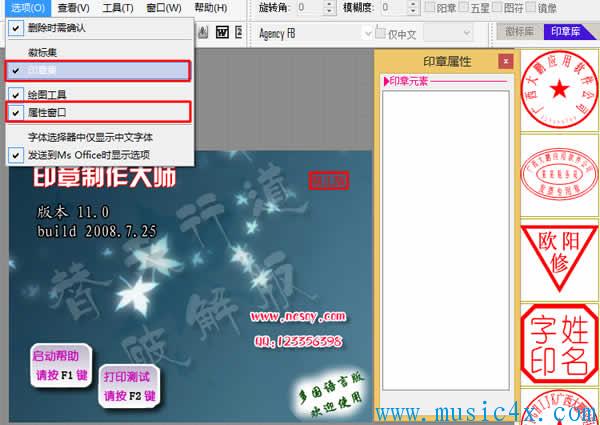Click the 印章元素 section header
Screen dimensions: 600x425
pos(409,81)
